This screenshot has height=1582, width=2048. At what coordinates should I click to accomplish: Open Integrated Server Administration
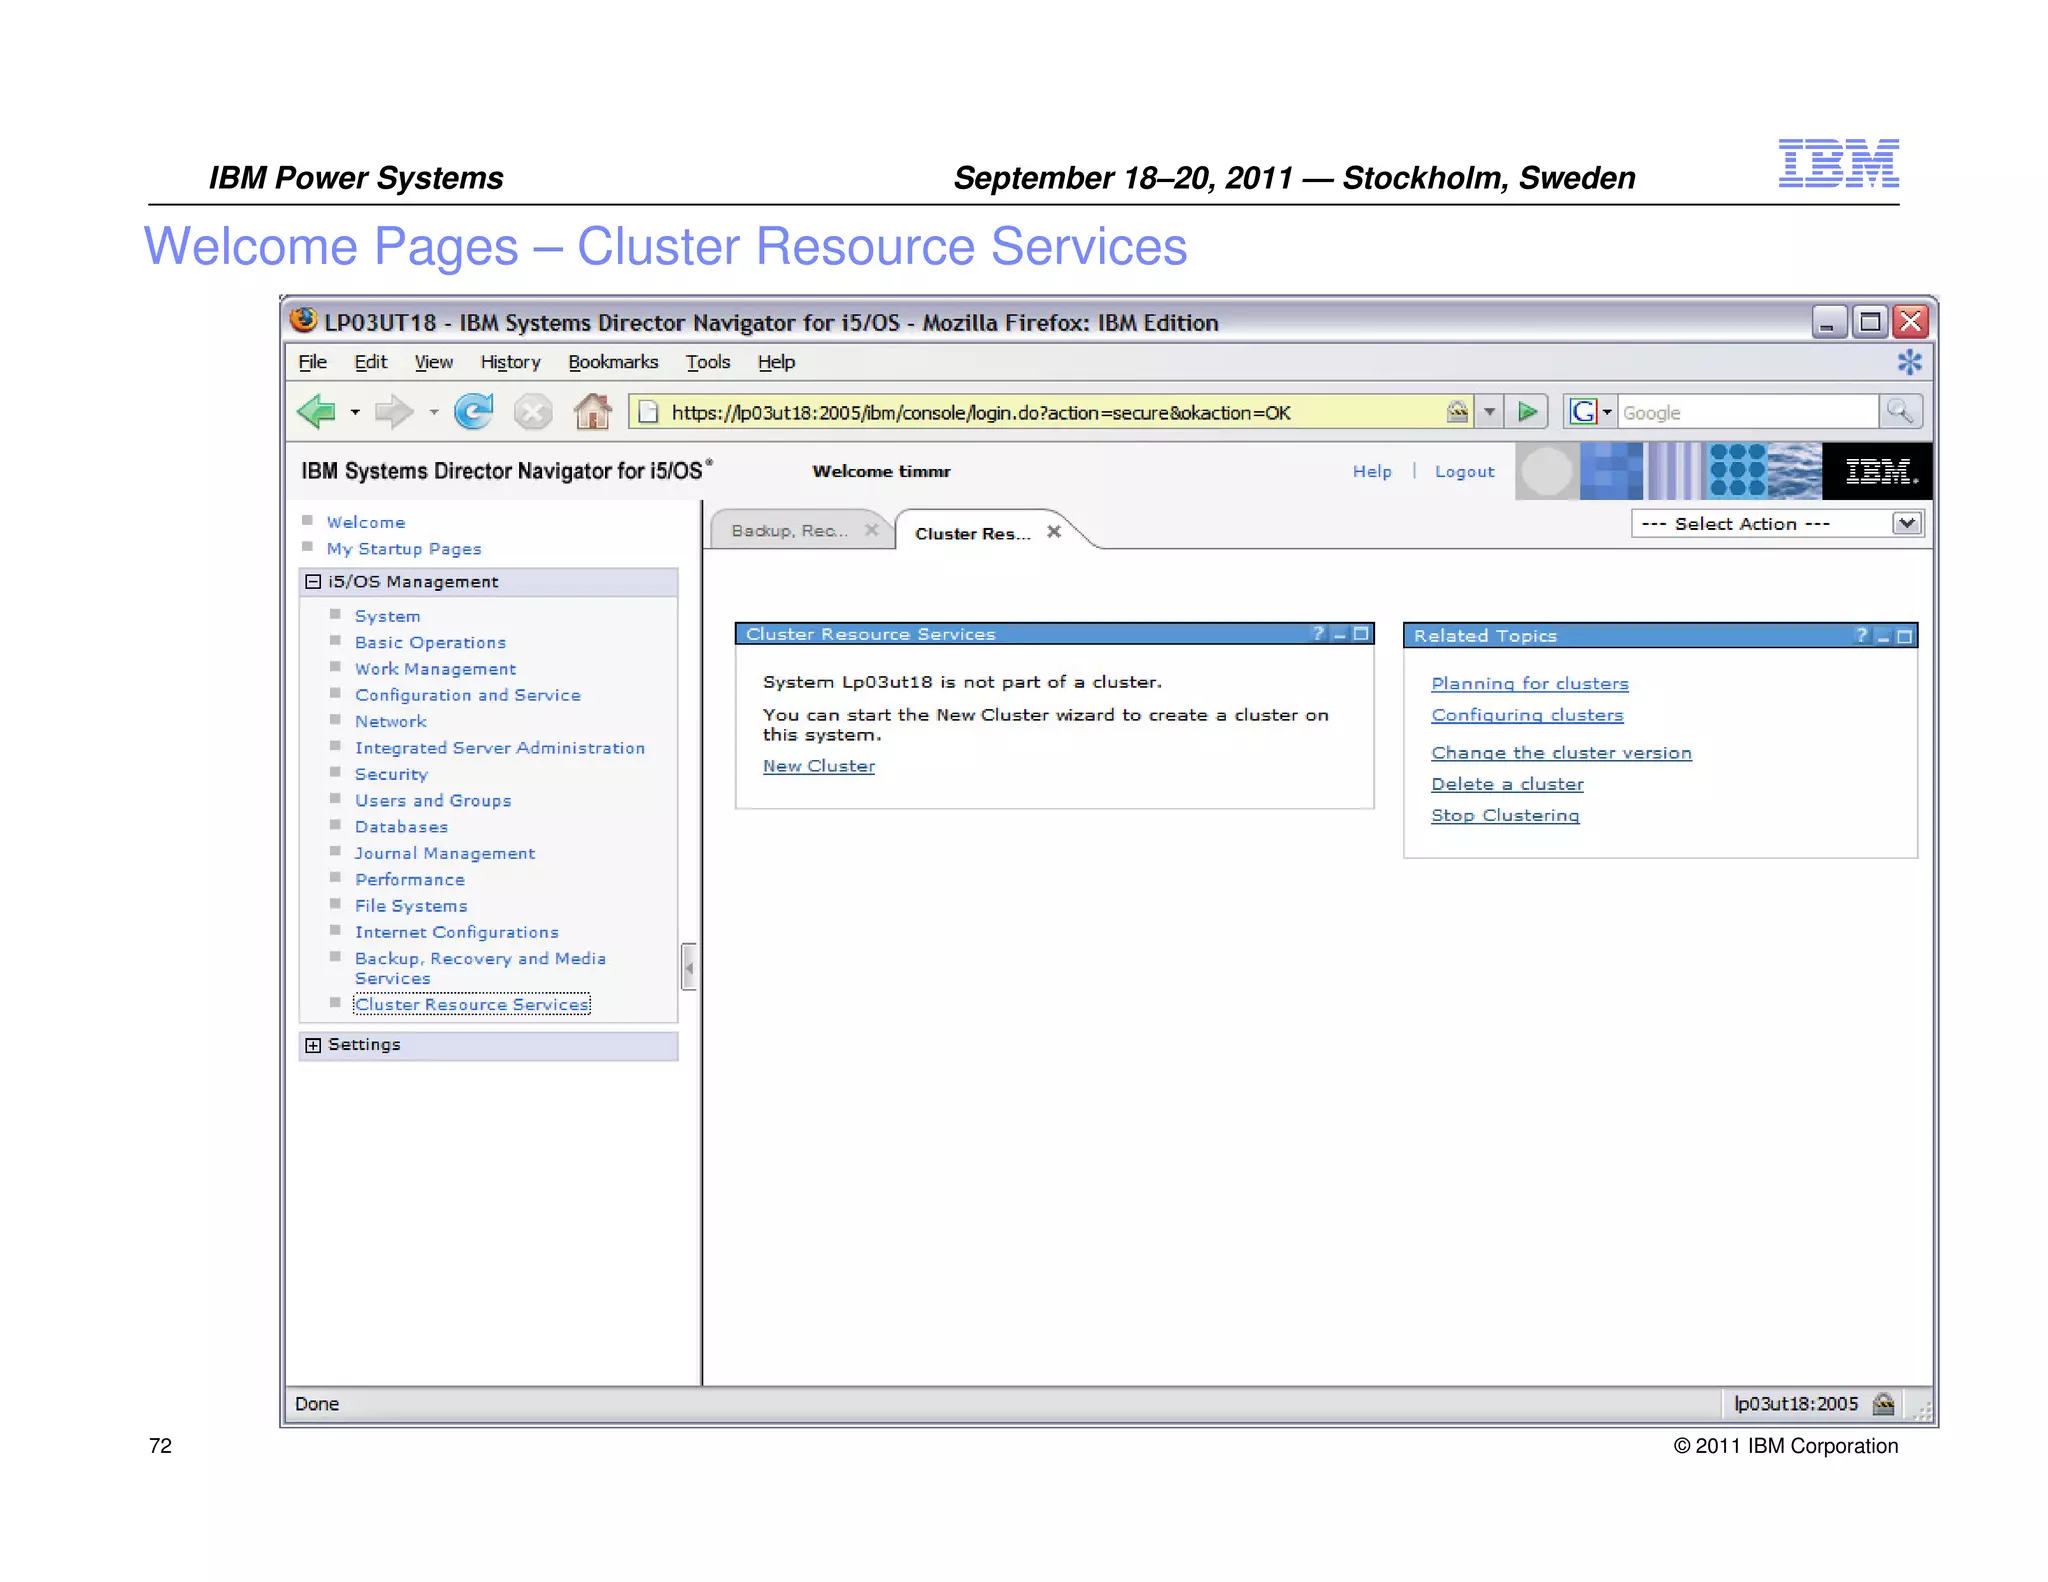pyautogui.click(x=500, y=748)
